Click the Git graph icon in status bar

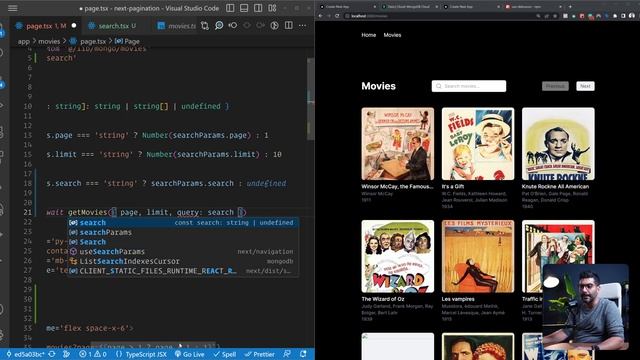pos(67,354)
